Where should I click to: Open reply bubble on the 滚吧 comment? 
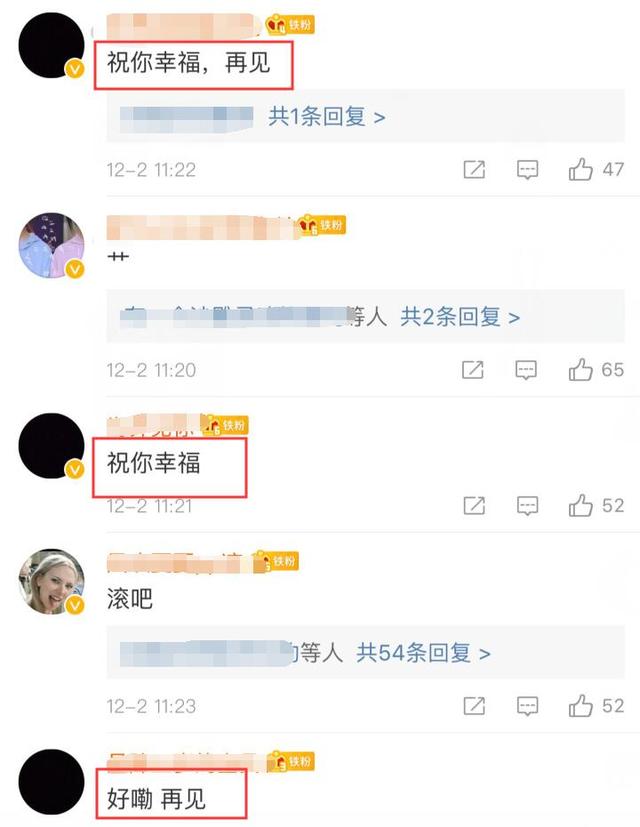(x=527, y=706)
